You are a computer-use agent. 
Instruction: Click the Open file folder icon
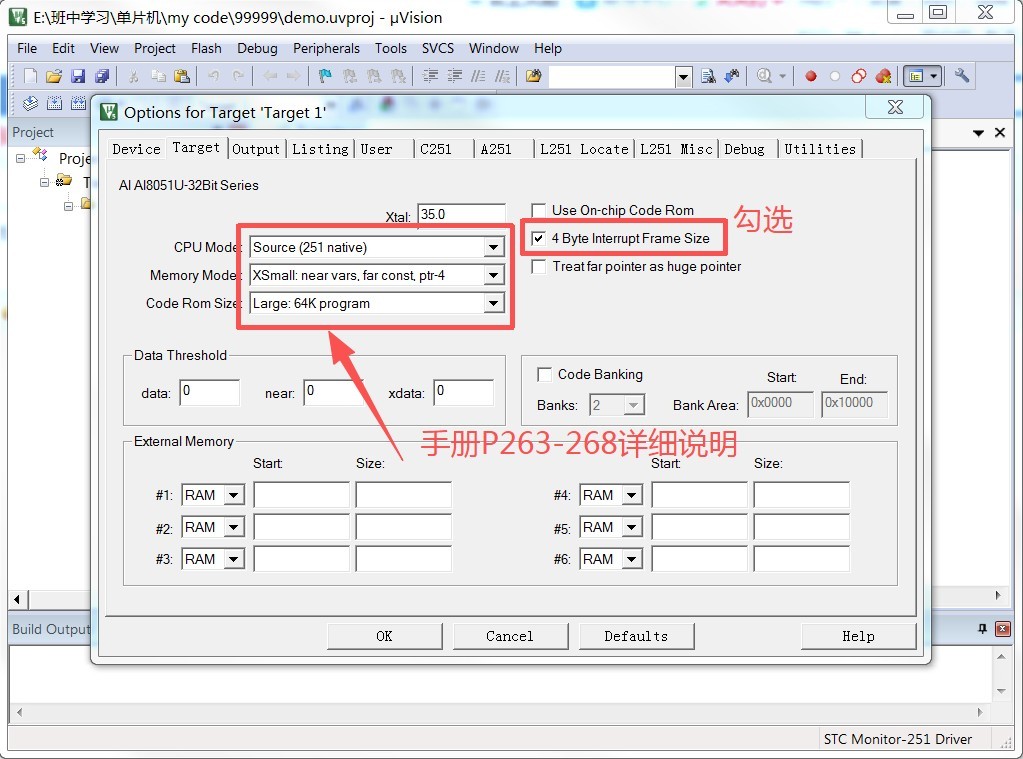click(54, 76)
